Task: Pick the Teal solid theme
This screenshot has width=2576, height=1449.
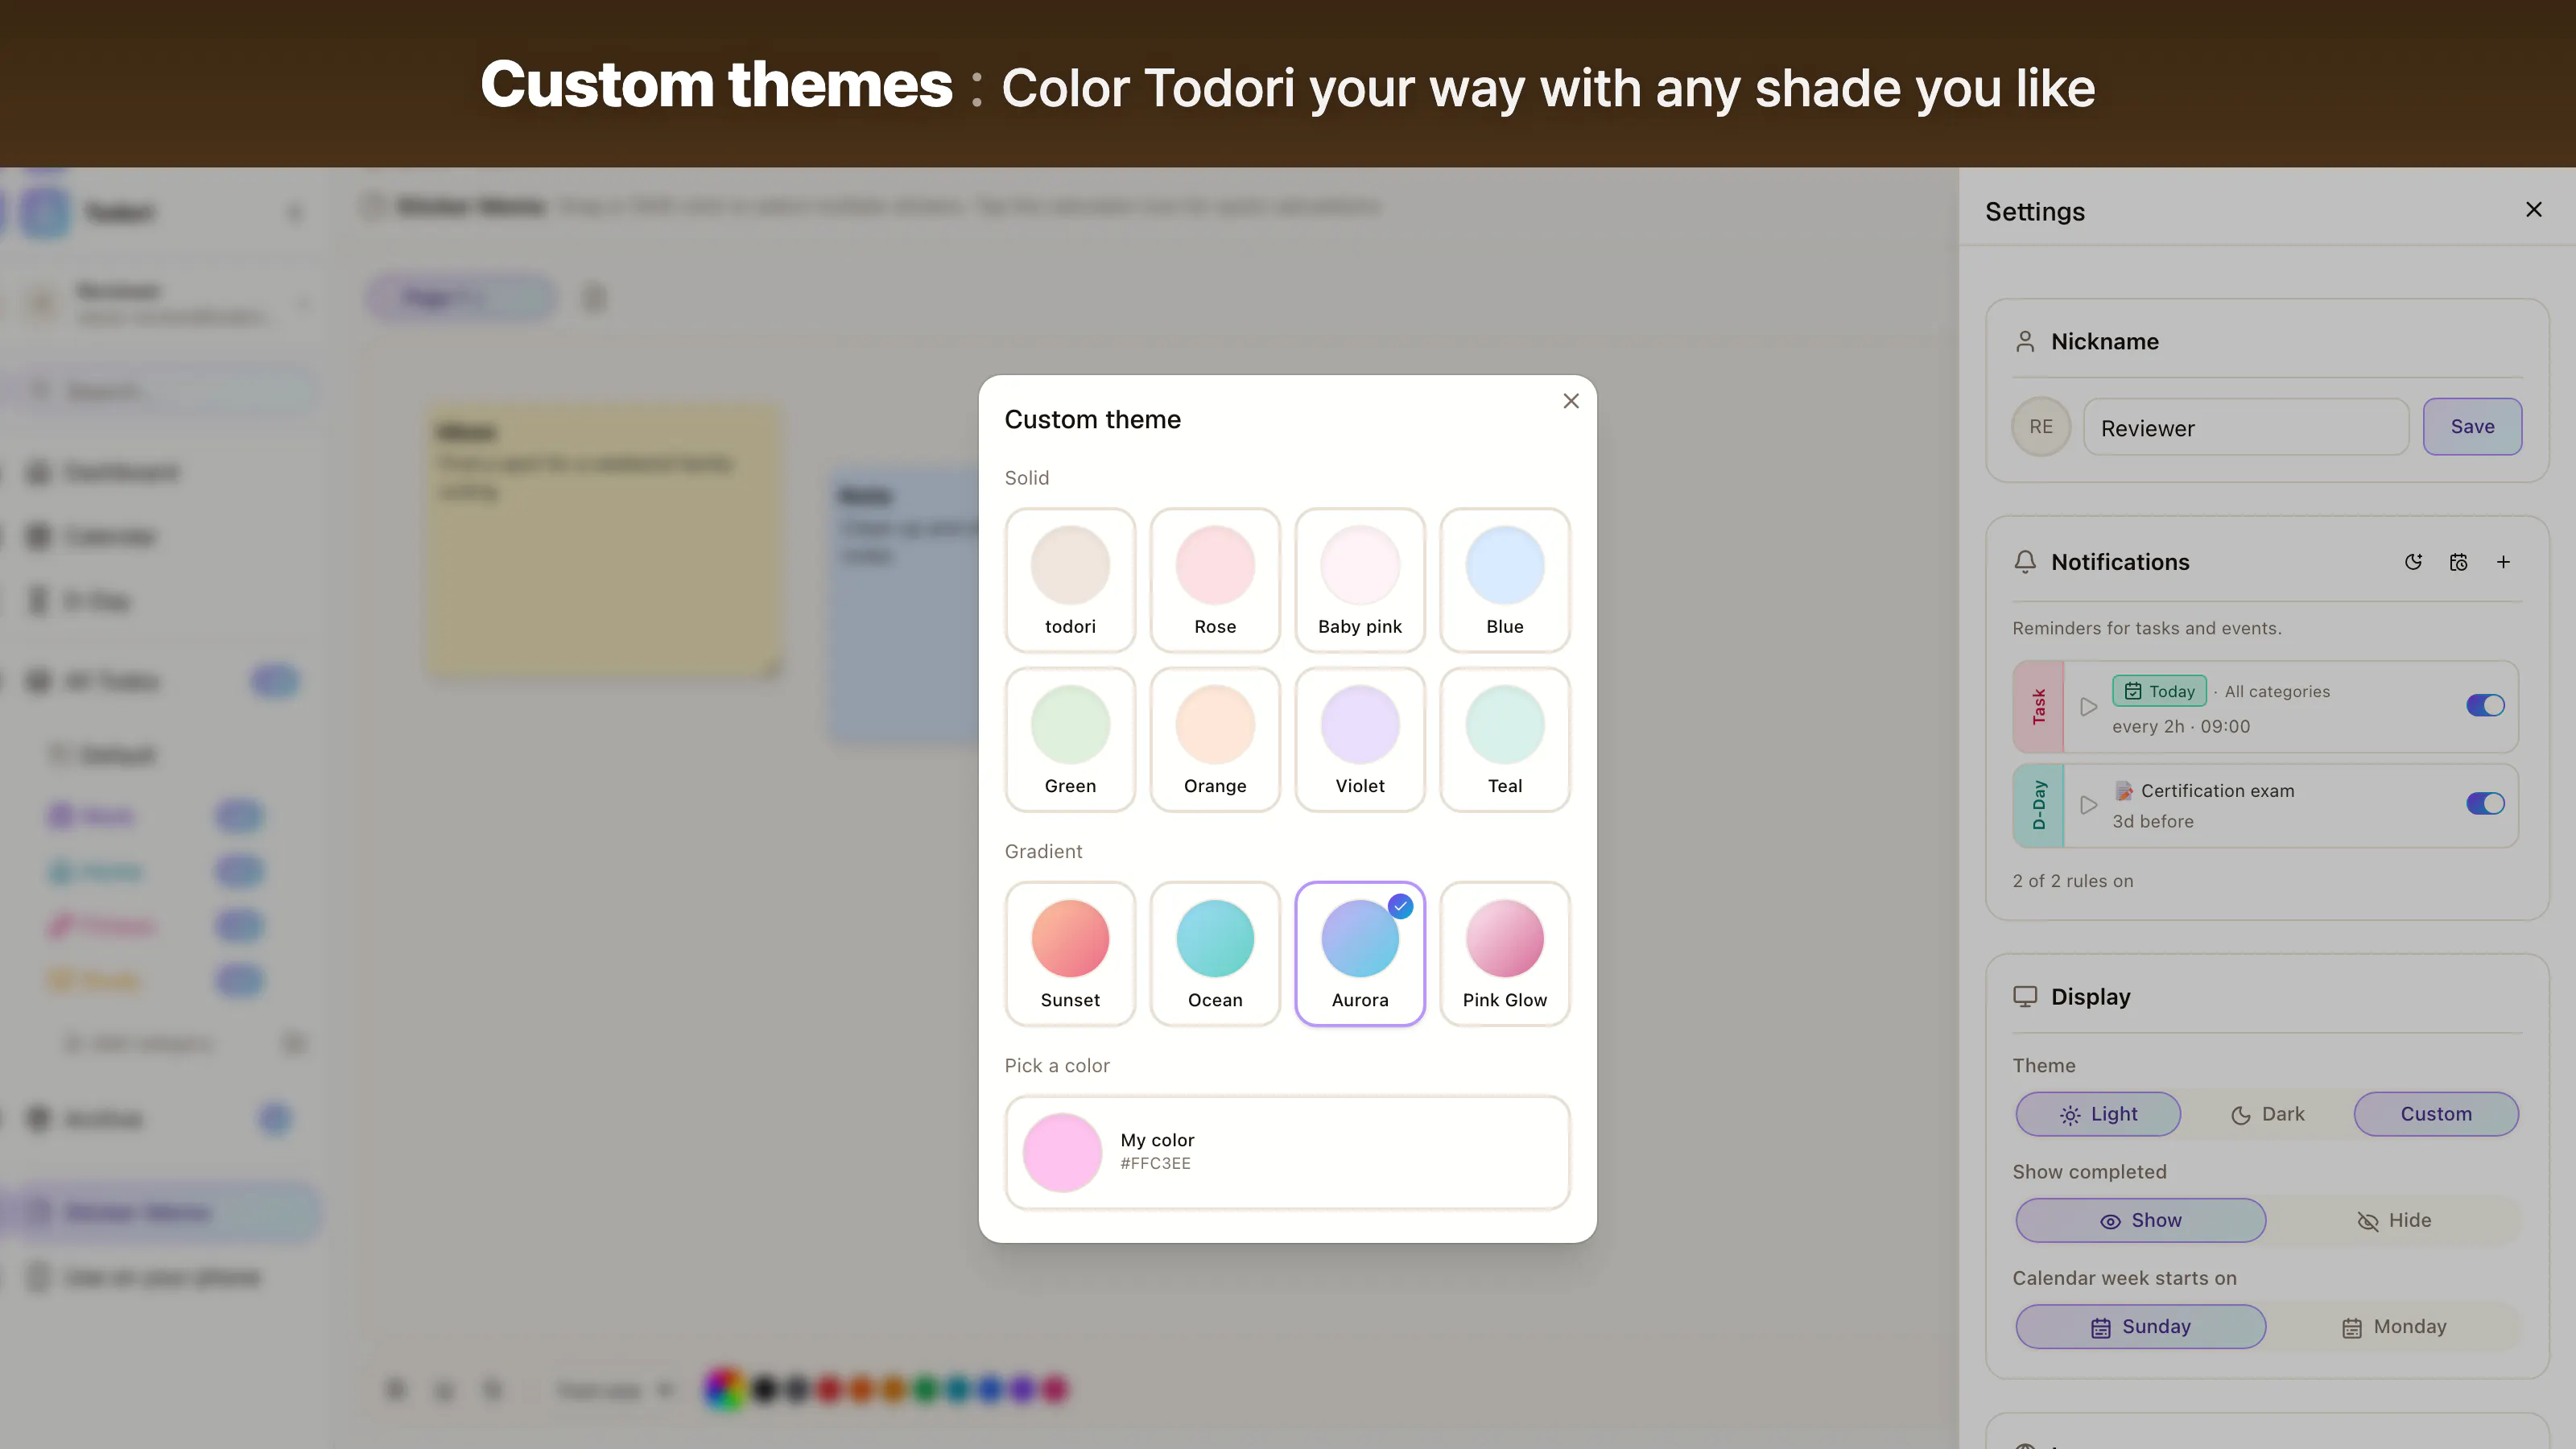Action: coord(1505,740)
